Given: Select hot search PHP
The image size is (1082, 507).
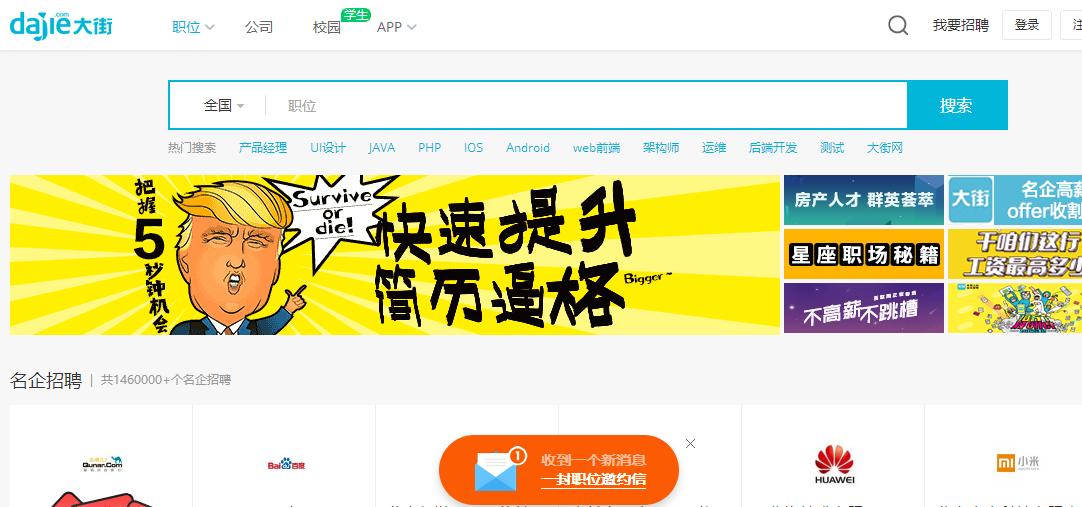Looking at the screenshot, I should pyautogui.click(x=429, y=148).
